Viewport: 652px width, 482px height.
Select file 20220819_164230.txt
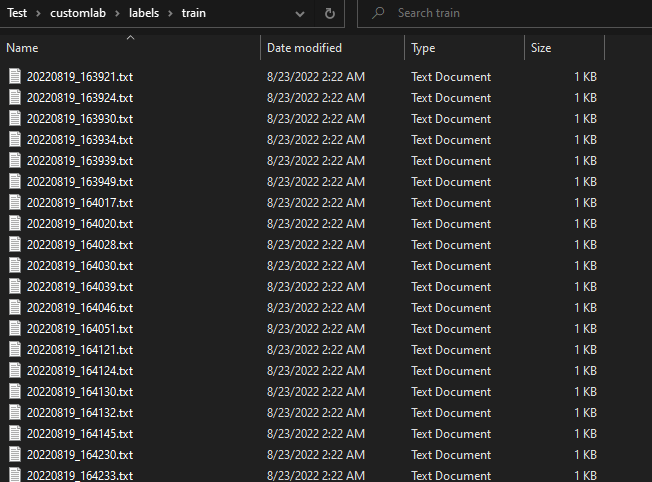[x=80, y=455]
